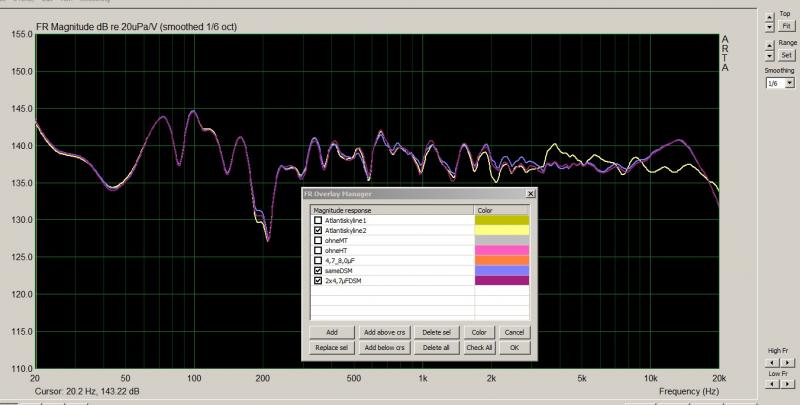Enable the Atlantiskyline1 overlay checkbox
The width and height of the screenshot is (800, 405).
point(318,220)
